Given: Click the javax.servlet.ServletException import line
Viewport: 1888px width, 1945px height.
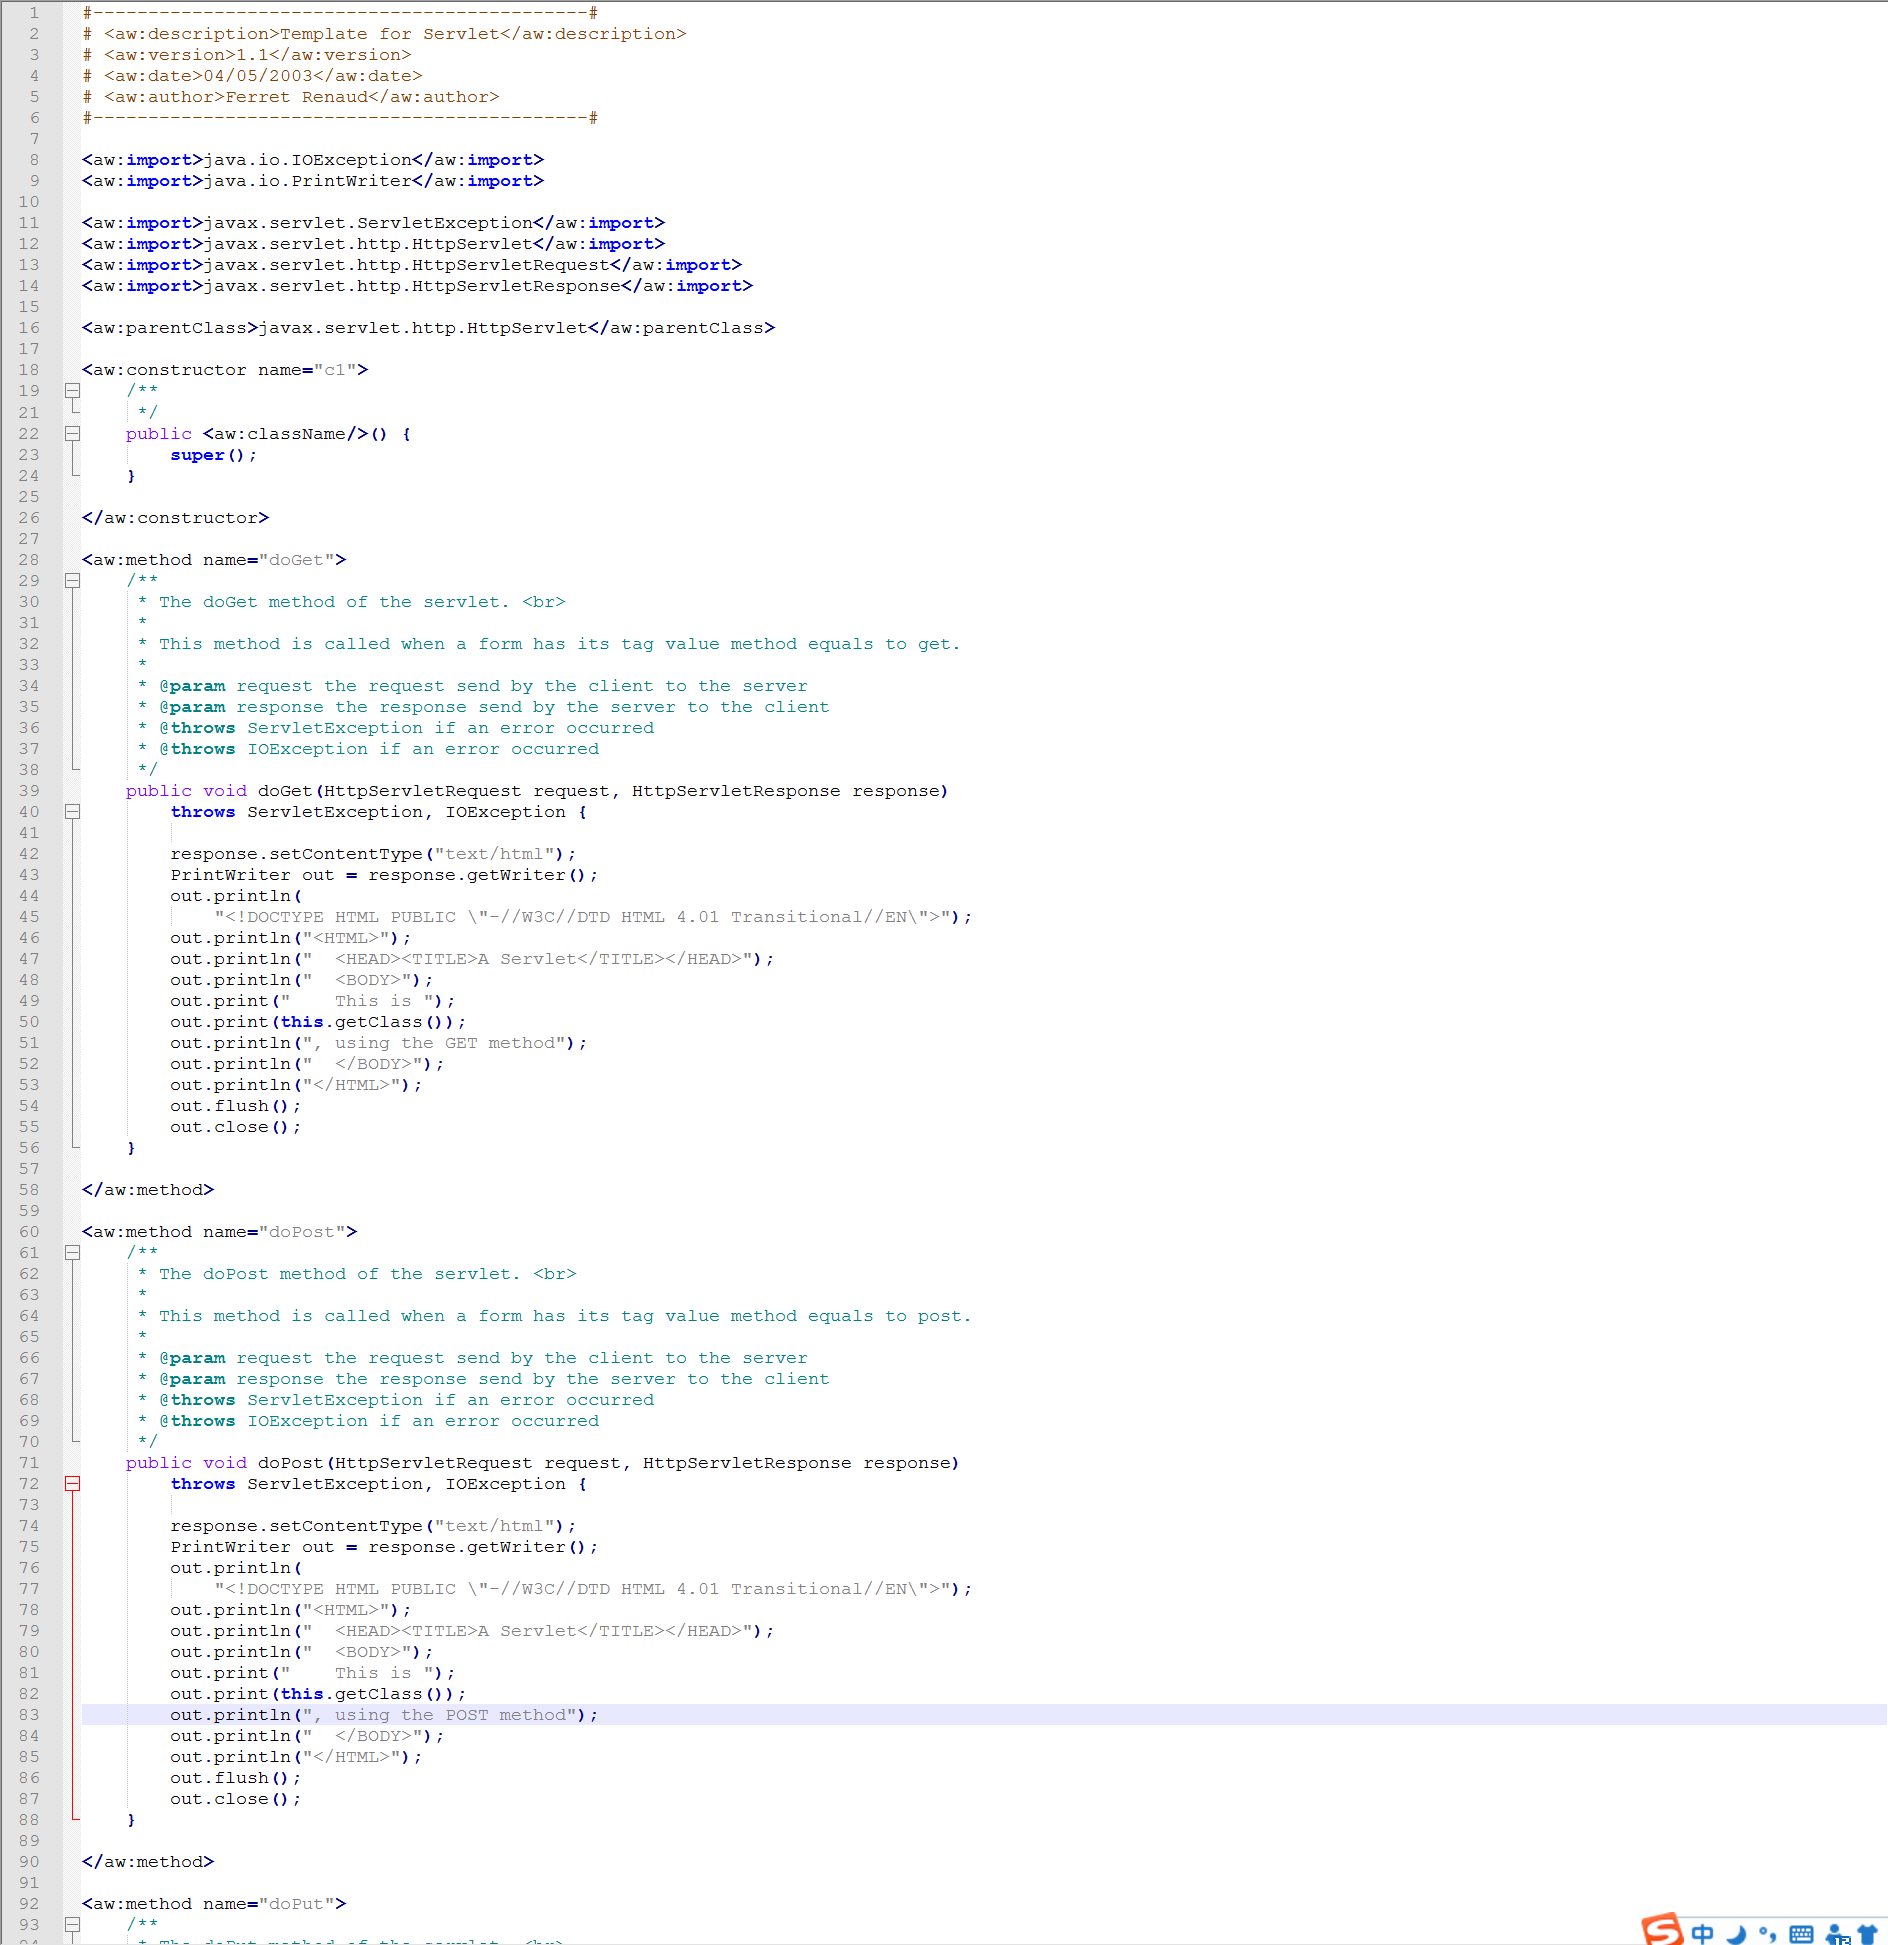Looking at the screenshot, I should coord(373,223).
